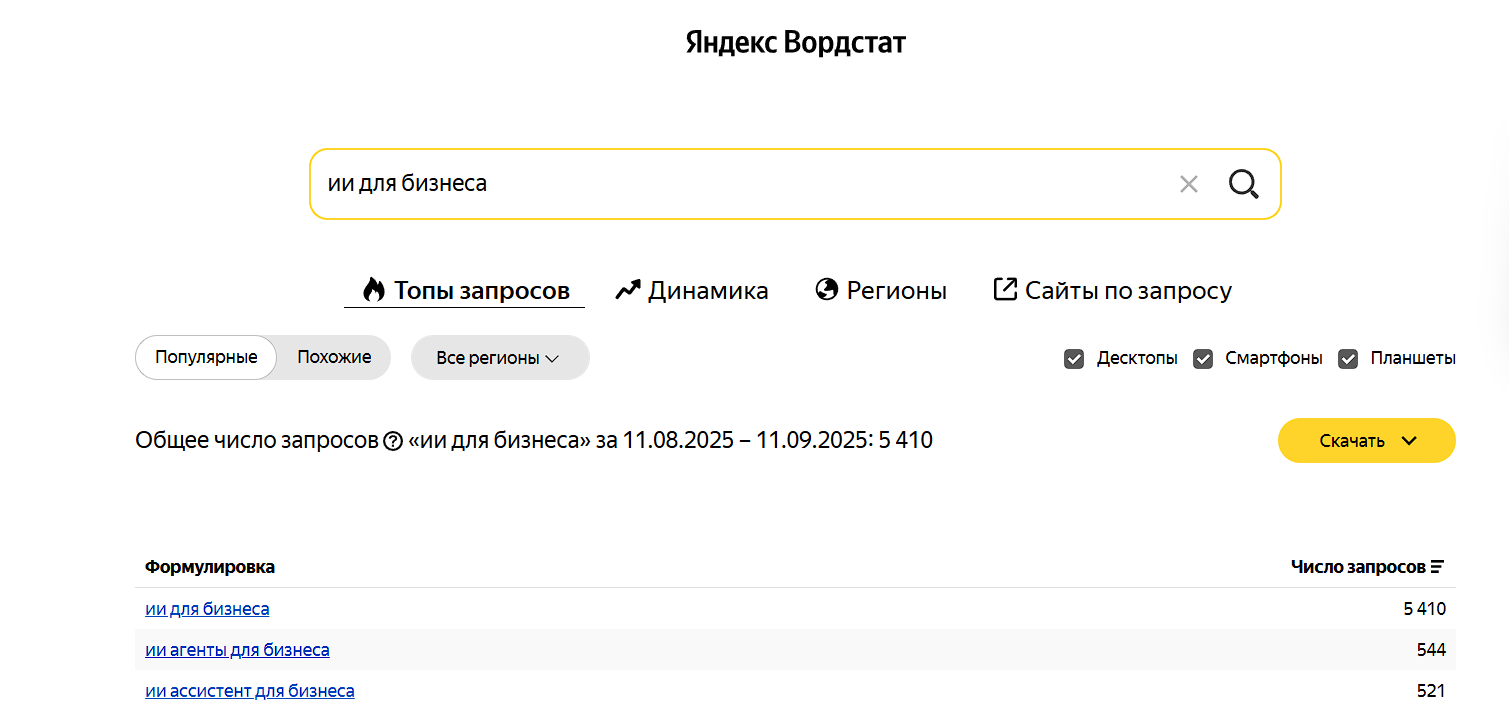Image resolution: width=1509 pixels, height=709 pixels.
Task: Click the Яндекс Вордстат logo
Action: click(x=796, y=43)
